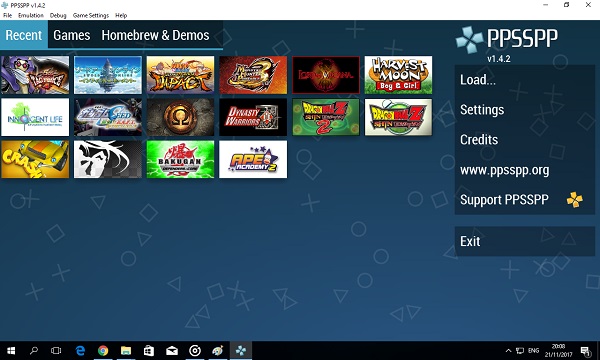Screen dimensions: 600x360
Task: Switch to the Homebrew & Demos tab
Action: 155,35
